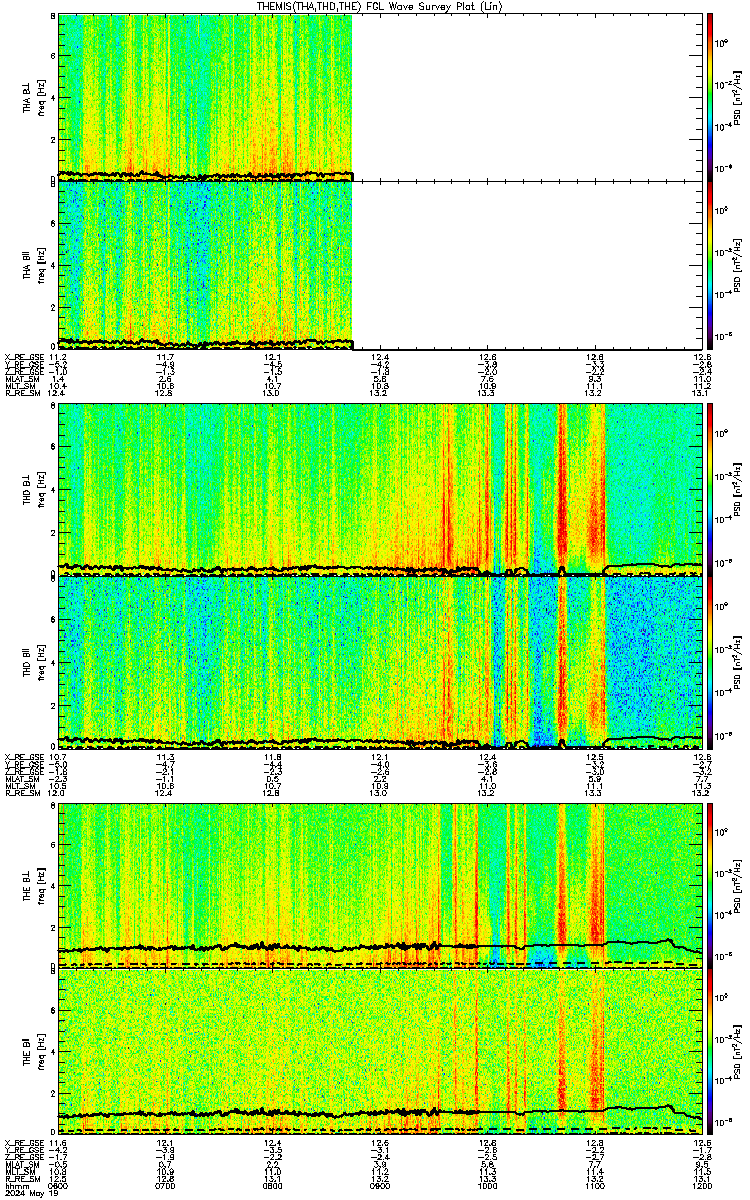Click the color bar beside THD B-perpendicular panel
750x1200 pixels.
tap(710, 489)
